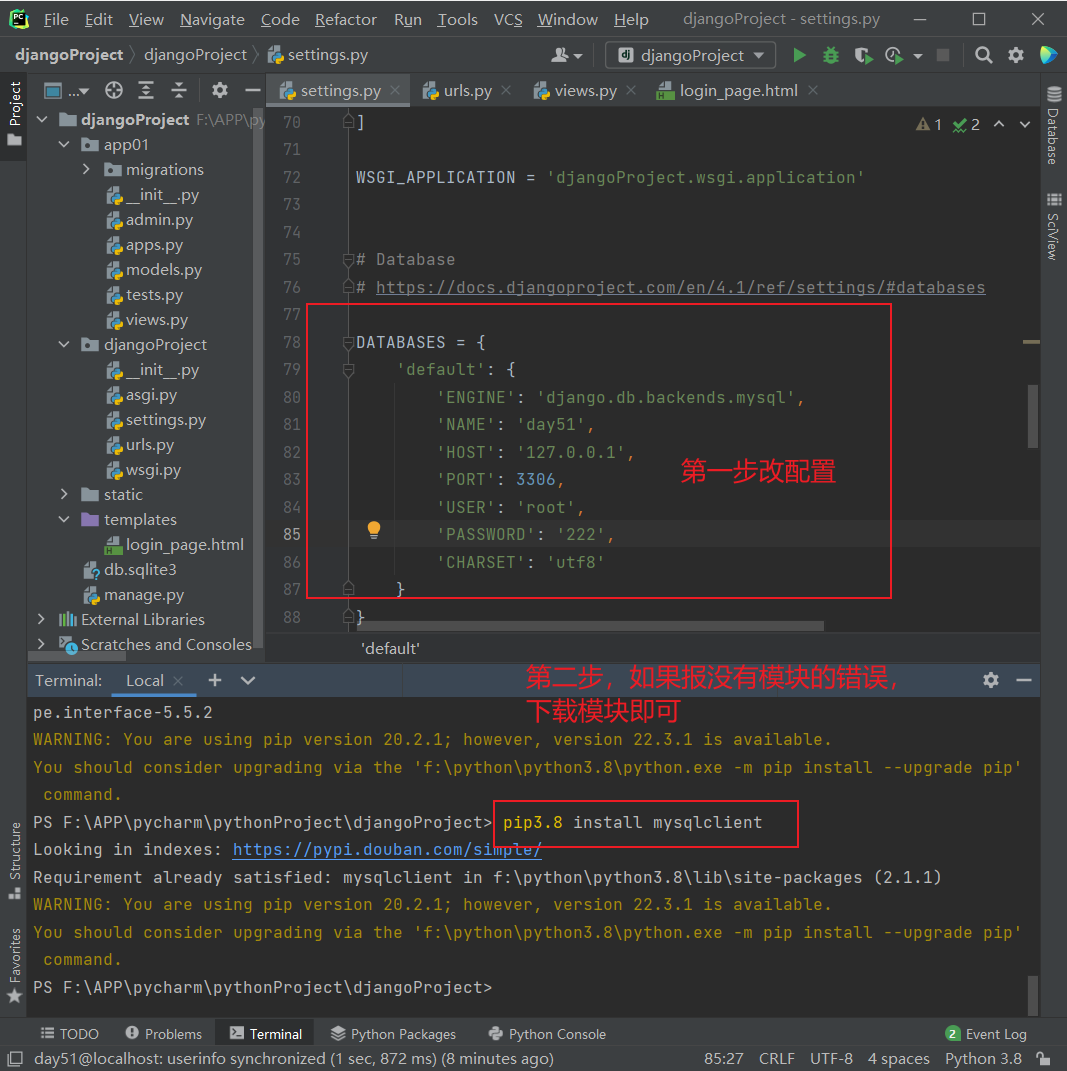The image size is (1067, 1071).
Task: Add a new terminal session
Action: click(214, 680)
